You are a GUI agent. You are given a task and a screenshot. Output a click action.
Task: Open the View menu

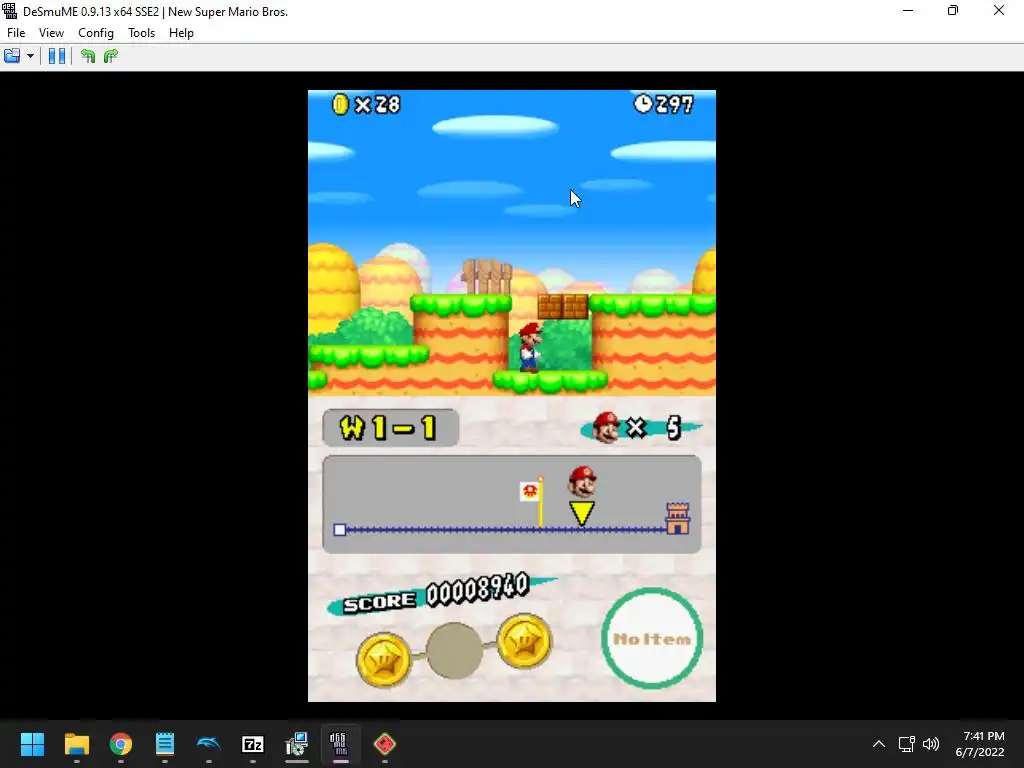pyautogui.click(x=51, y=33)
